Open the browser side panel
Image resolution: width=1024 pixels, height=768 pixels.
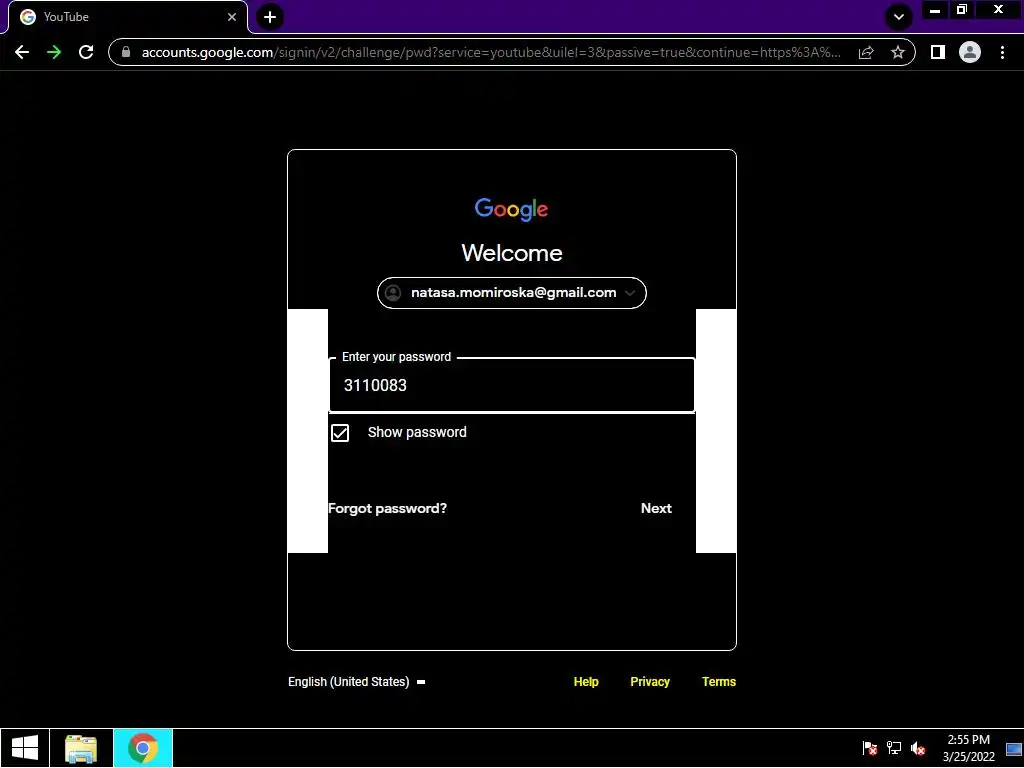[938, 52]
